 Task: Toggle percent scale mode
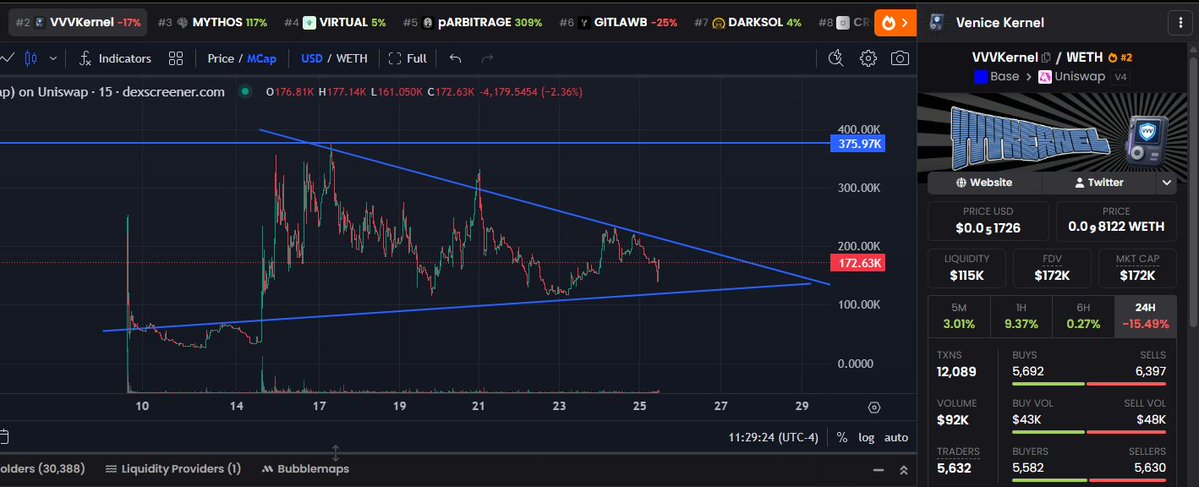pyautogui.click(x=842, y=437)
